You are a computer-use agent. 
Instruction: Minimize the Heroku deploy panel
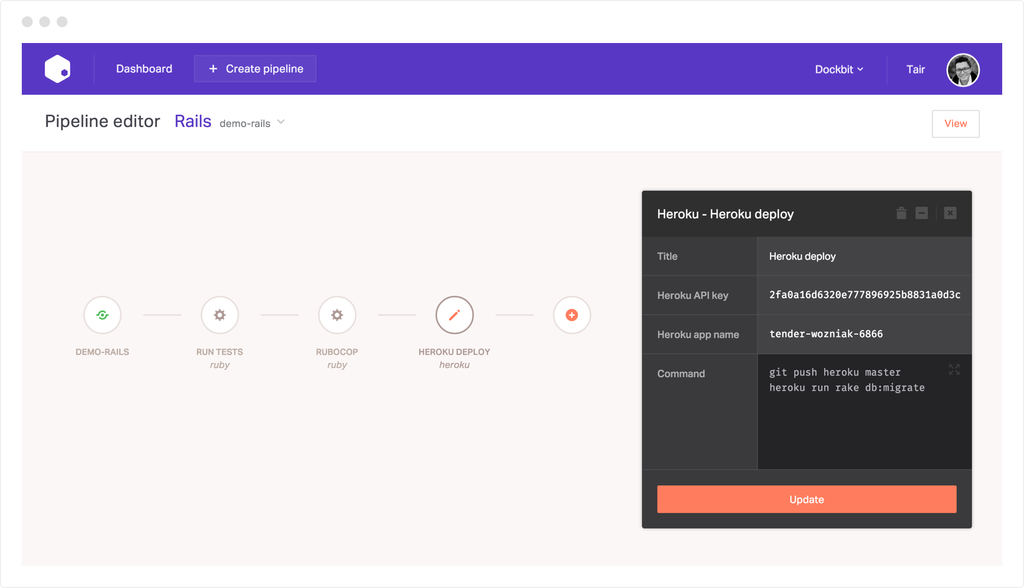pyautogui.click(x=921, y=213)
